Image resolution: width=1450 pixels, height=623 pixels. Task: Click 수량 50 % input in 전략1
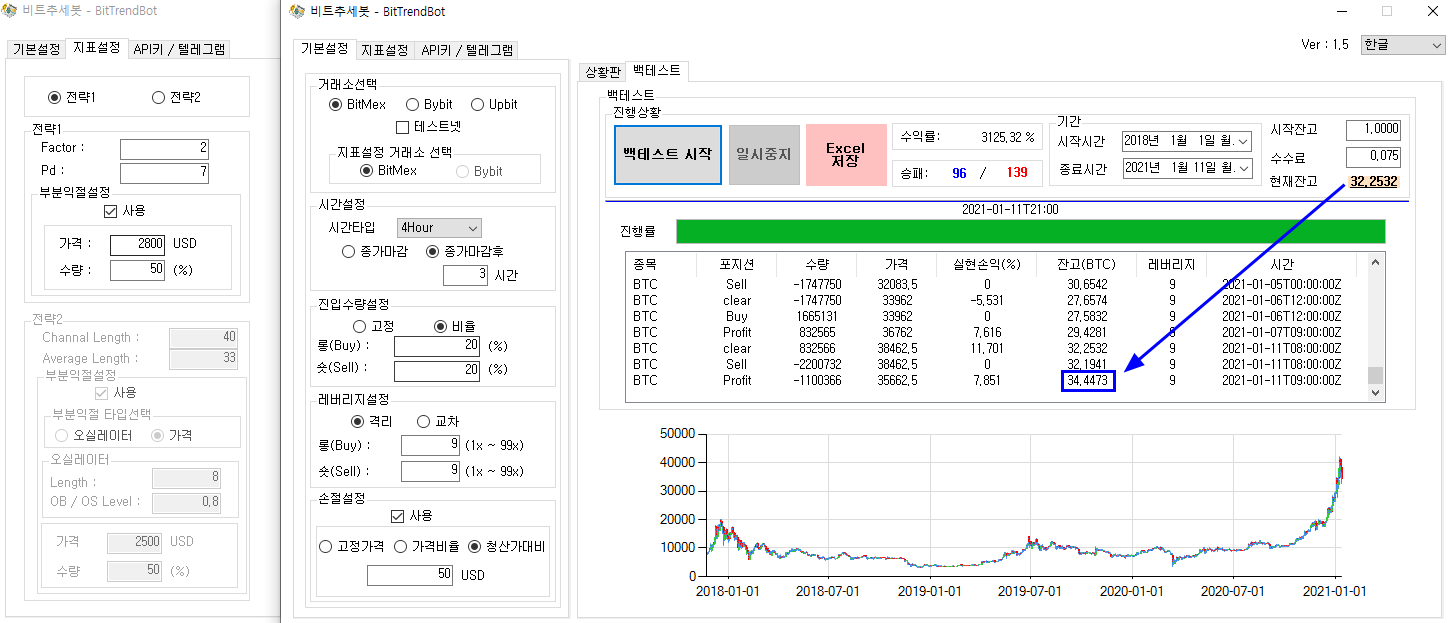point(137,270)
